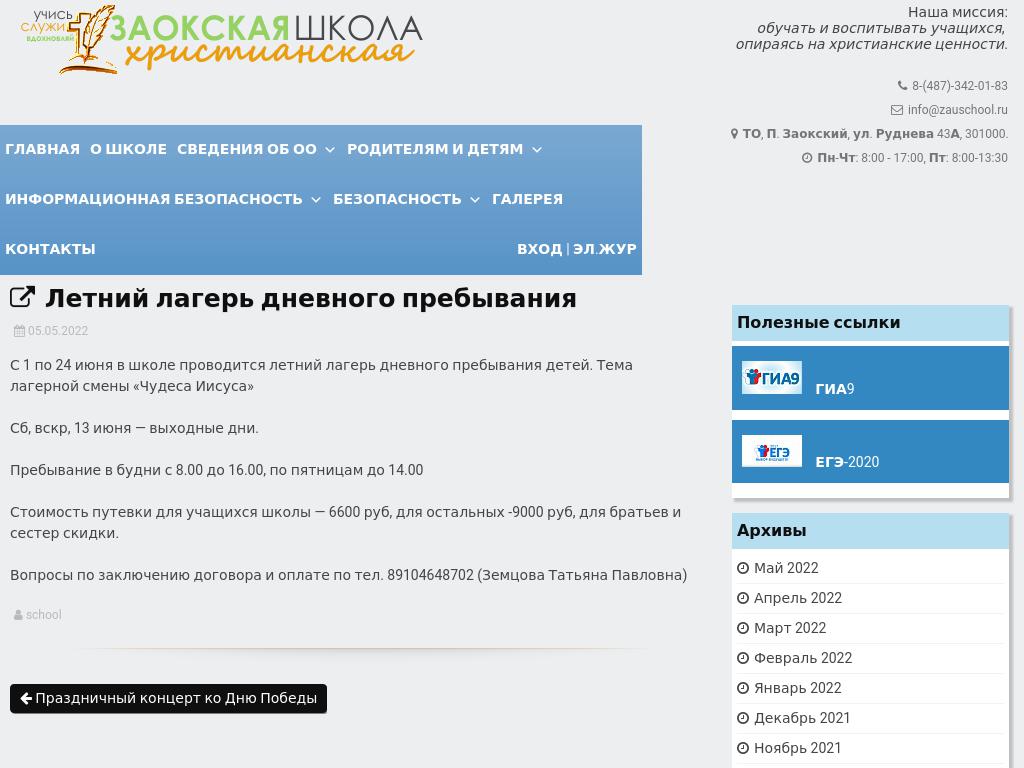
Task: Open the Праздничный концерт ко Дню Победы button
Action: tap(168, 698)
